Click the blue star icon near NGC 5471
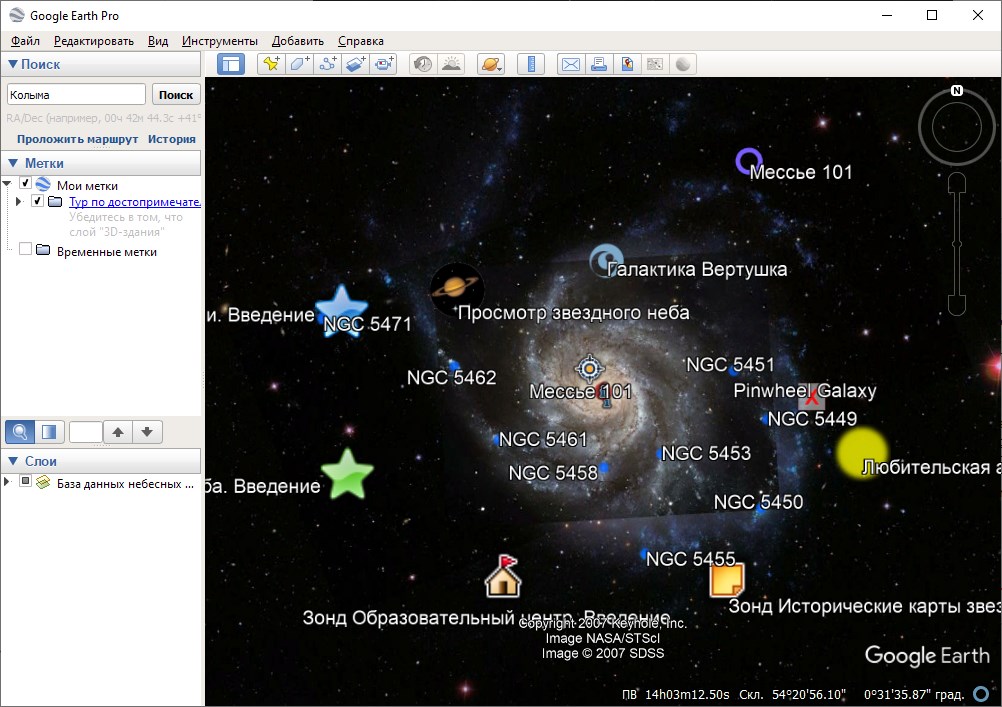 click(342, 309)
